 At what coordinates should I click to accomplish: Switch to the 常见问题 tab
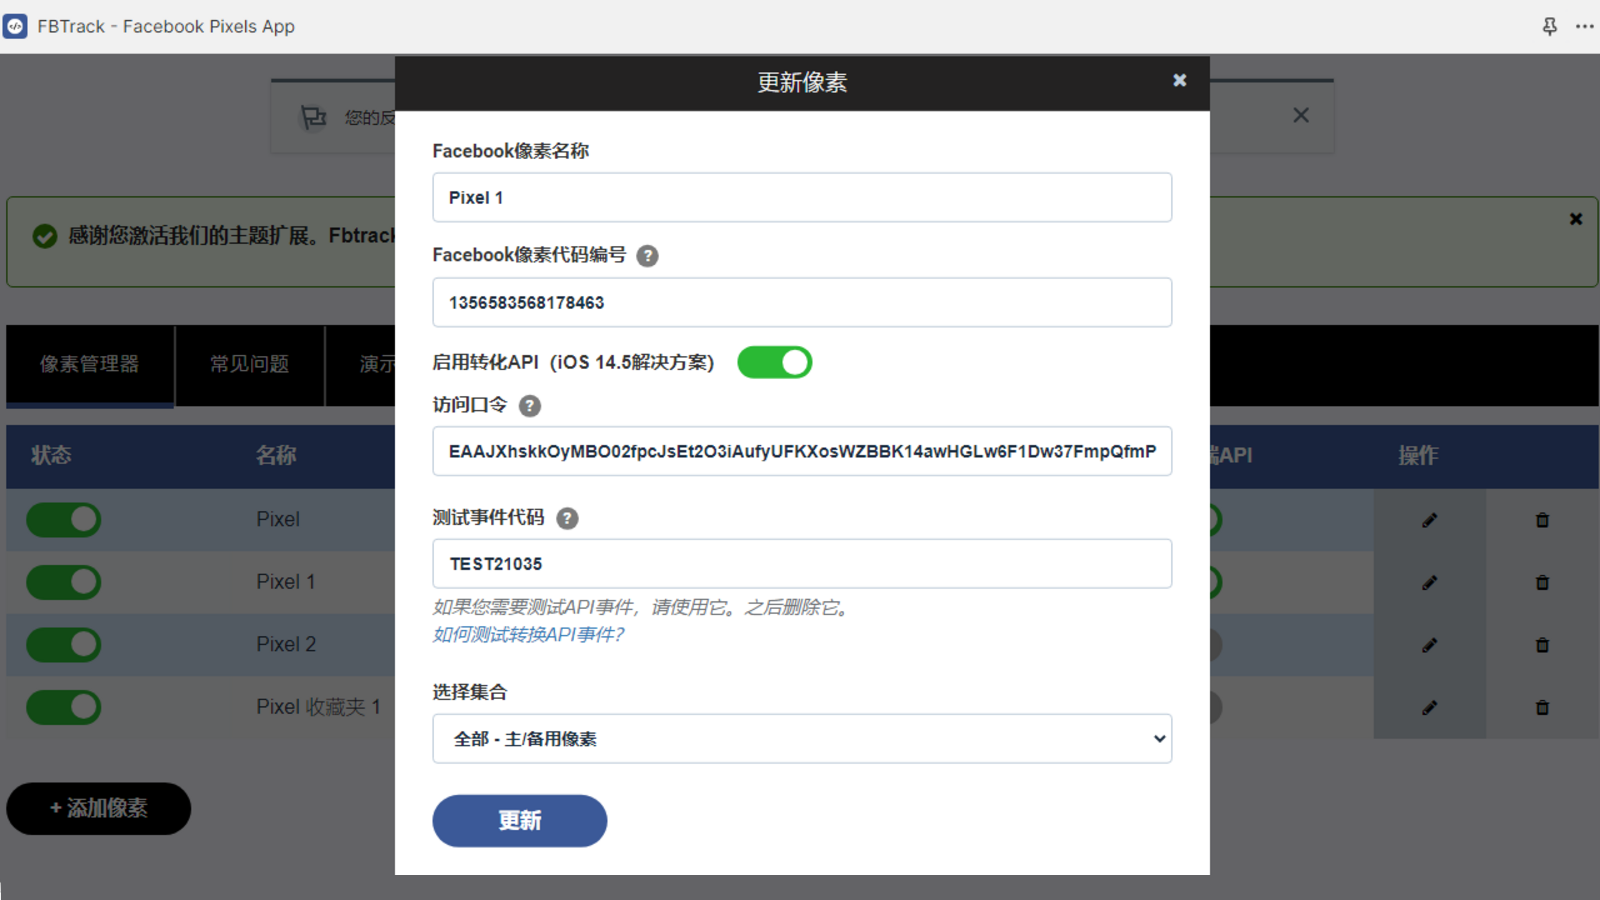[250, 365]
